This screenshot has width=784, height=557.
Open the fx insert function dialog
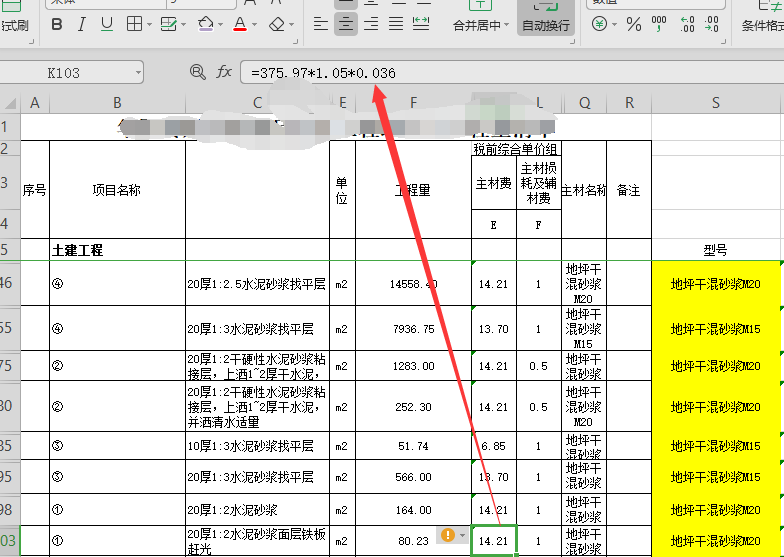pyautogui.click(x=224, y=72)
